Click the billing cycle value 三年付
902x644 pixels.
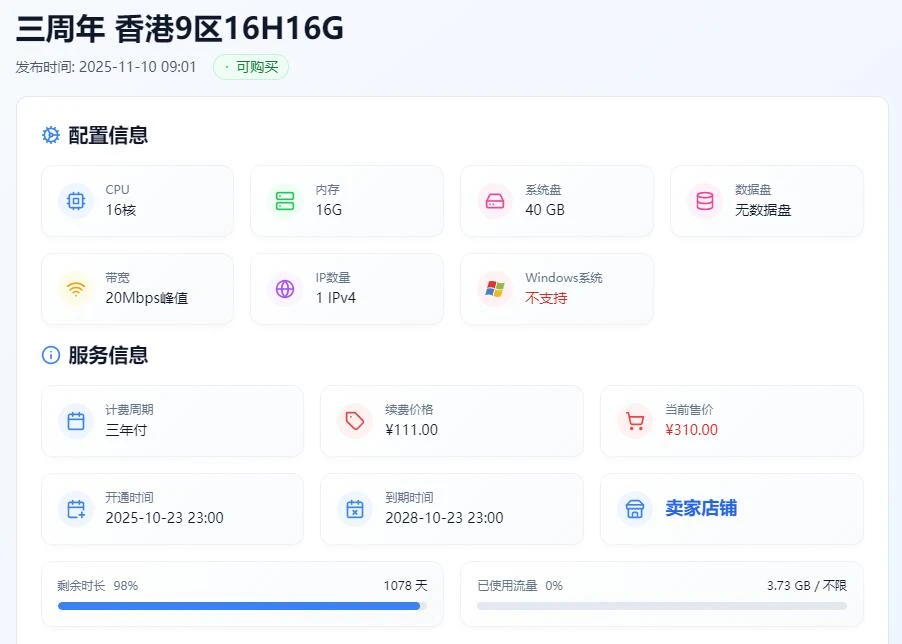(x=126, y=430)
